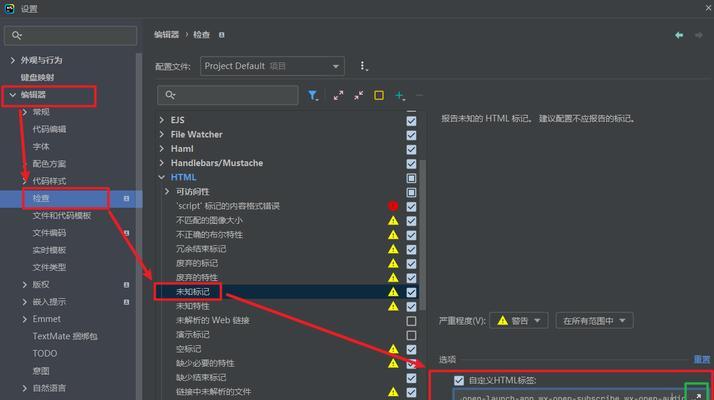Click the green plus add inspection icon
This screenshot has width=714, height=400.
400,95
